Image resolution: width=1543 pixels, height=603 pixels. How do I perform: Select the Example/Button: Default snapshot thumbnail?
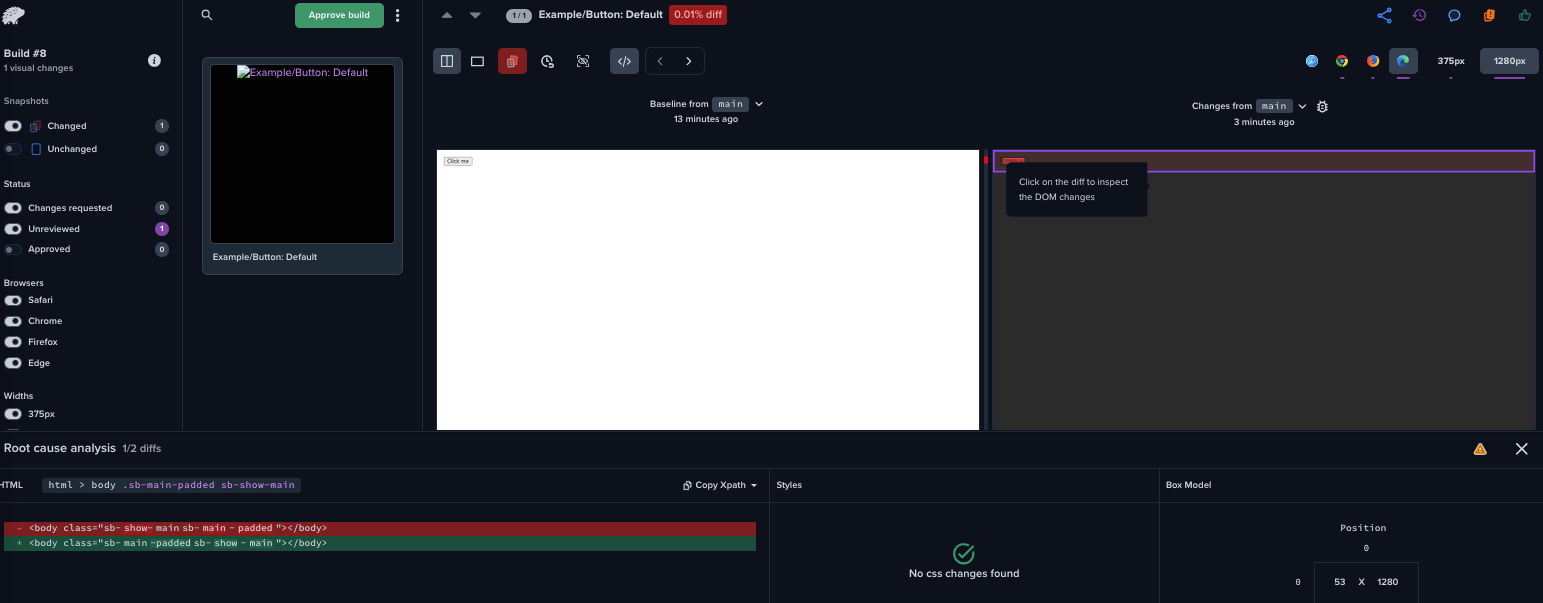click(302, 153)
